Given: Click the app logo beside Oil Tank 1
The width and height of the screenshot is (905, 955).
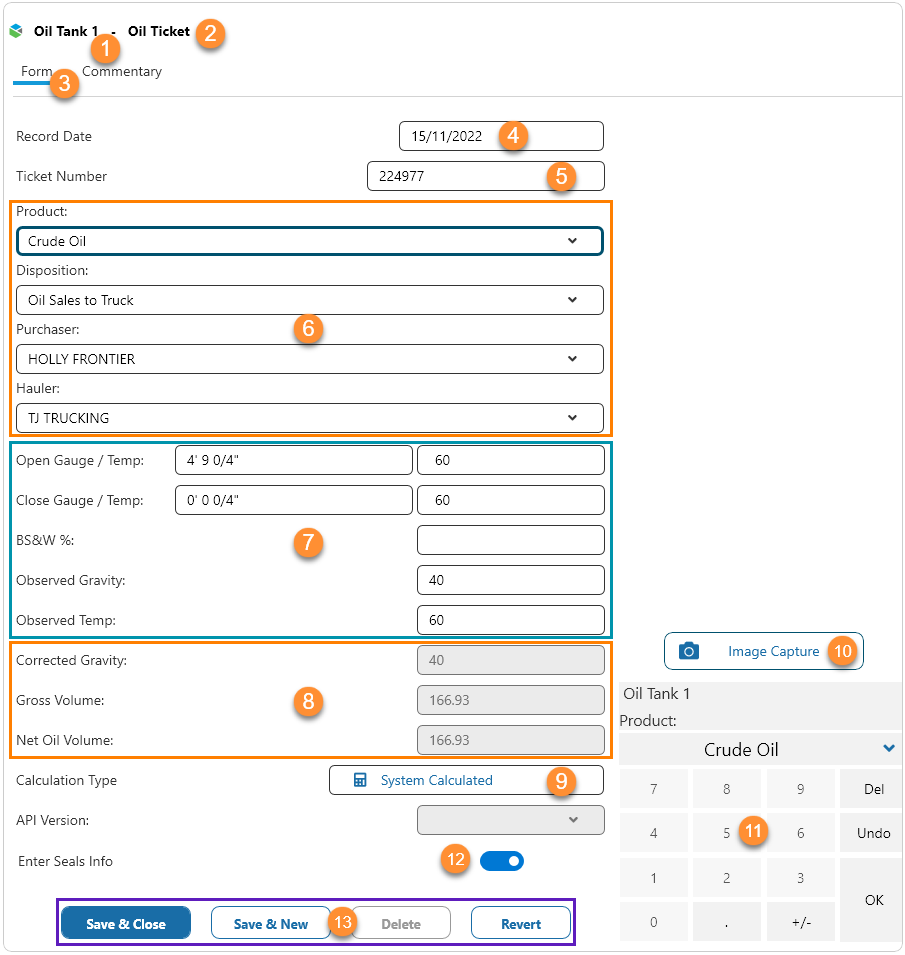Looking at the screenshot, I should point(16,31).
